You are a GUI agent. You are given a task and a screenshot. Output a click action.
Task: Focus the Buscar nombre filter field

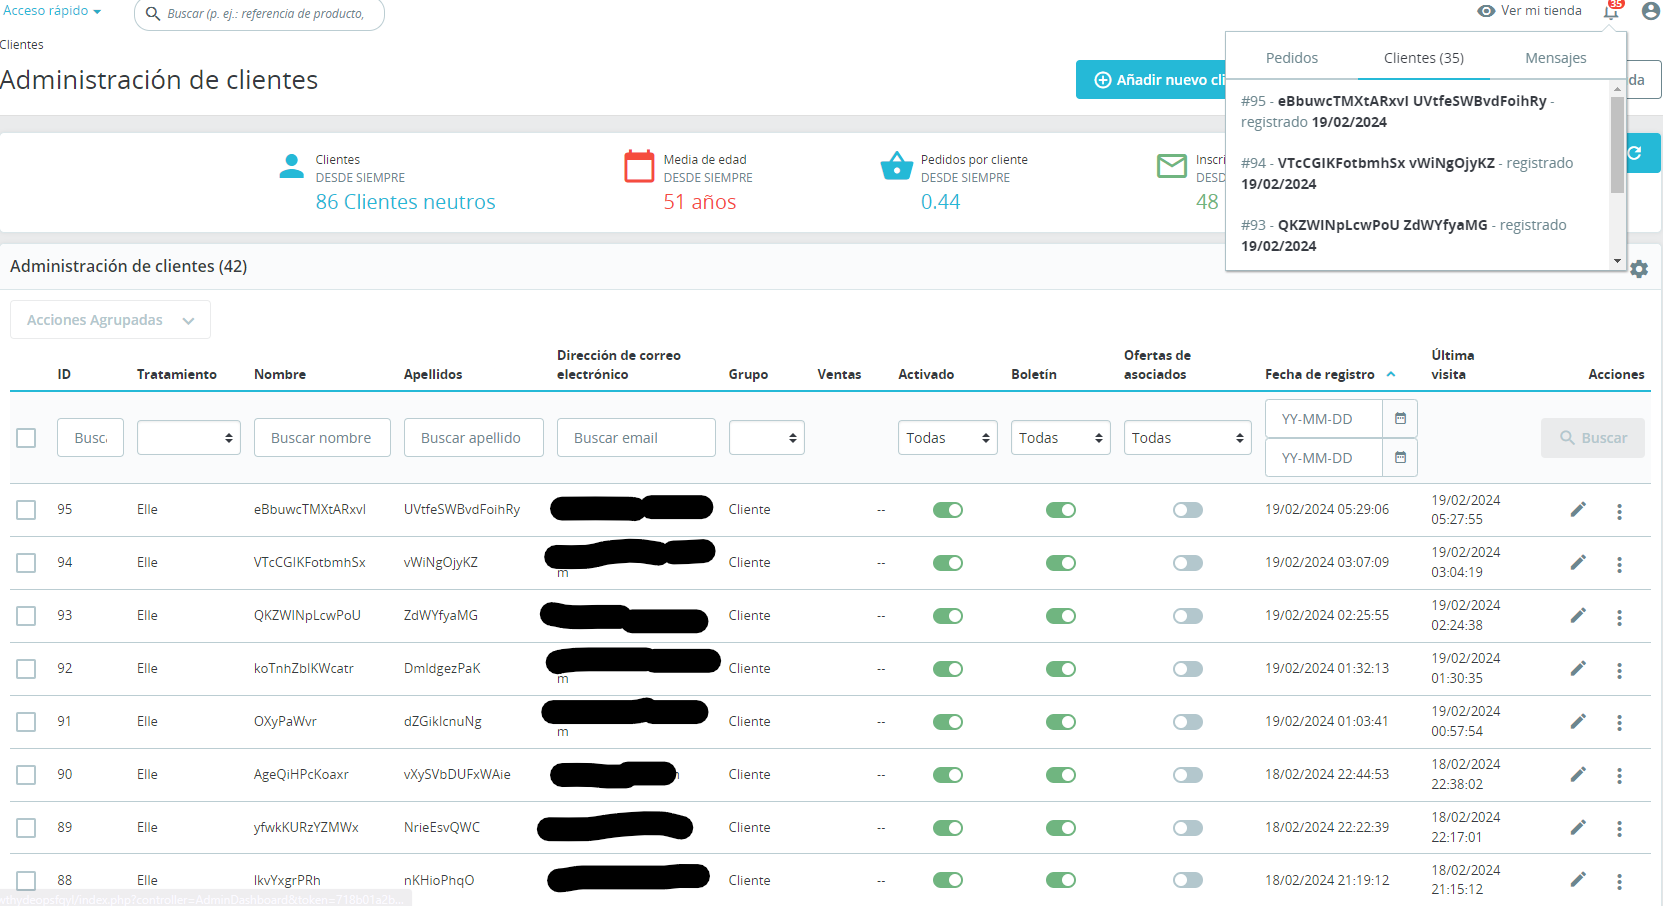coord(322,438)
